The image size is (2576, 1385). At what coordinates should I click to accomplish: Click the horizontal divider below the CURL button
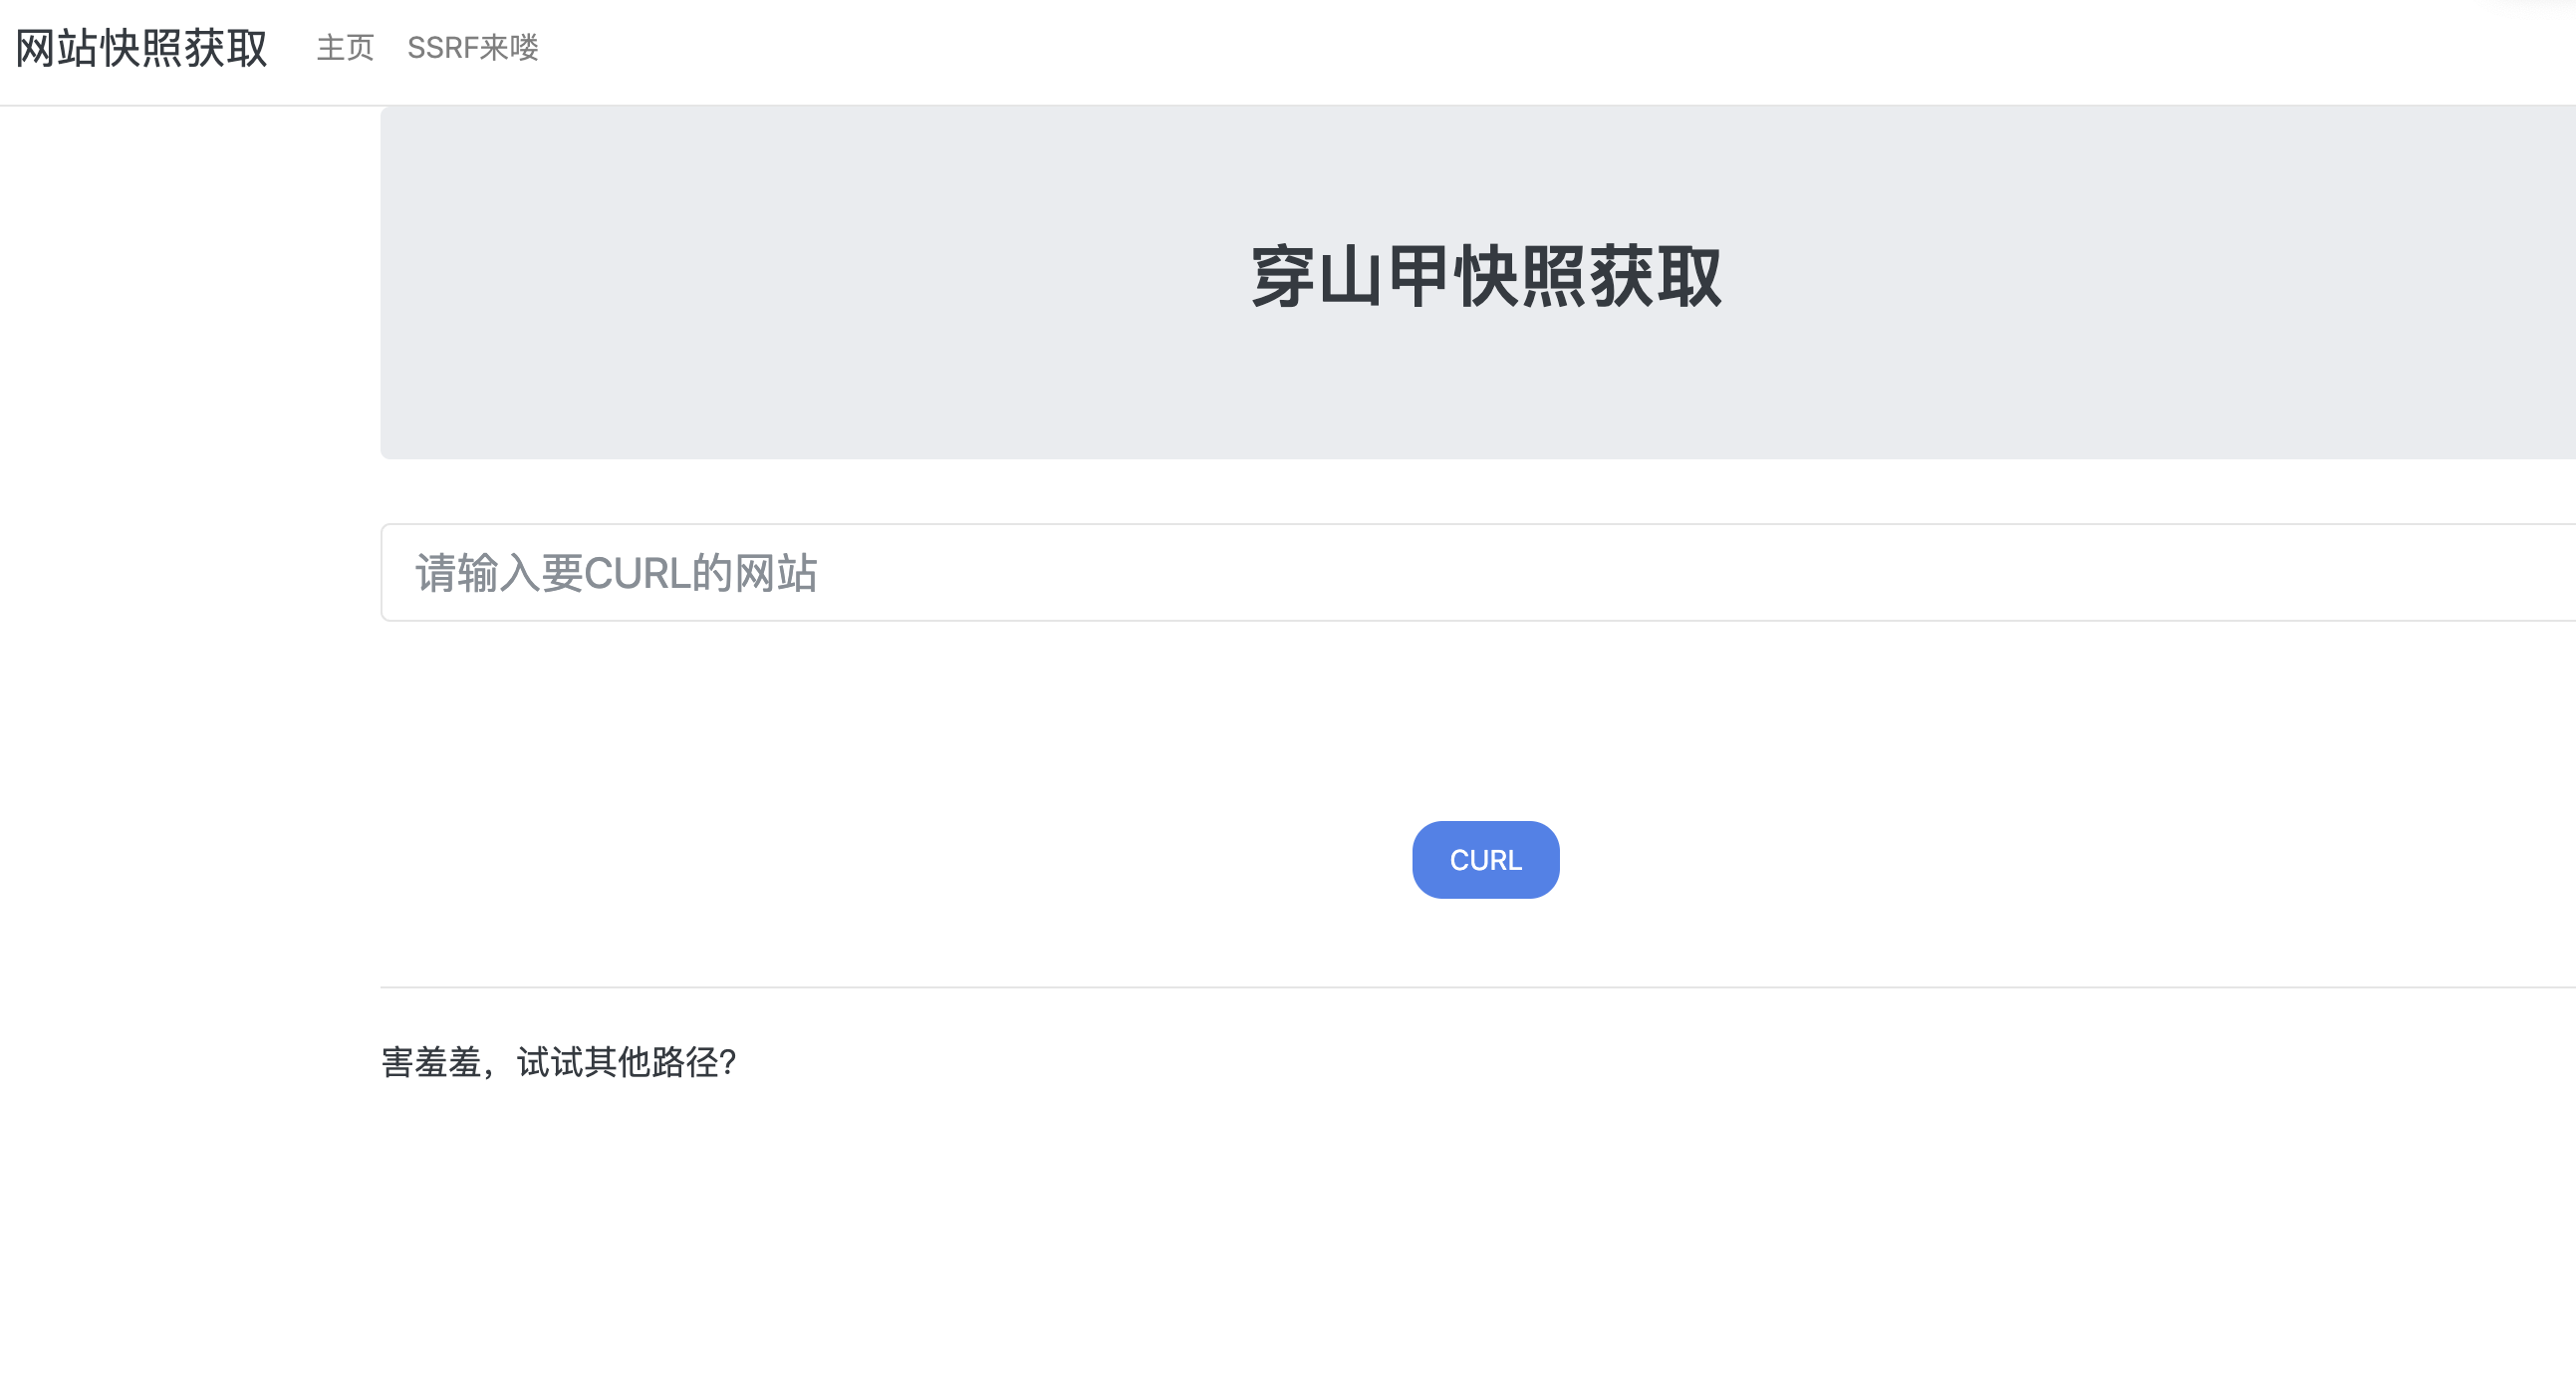click(x=1478, y=987)
